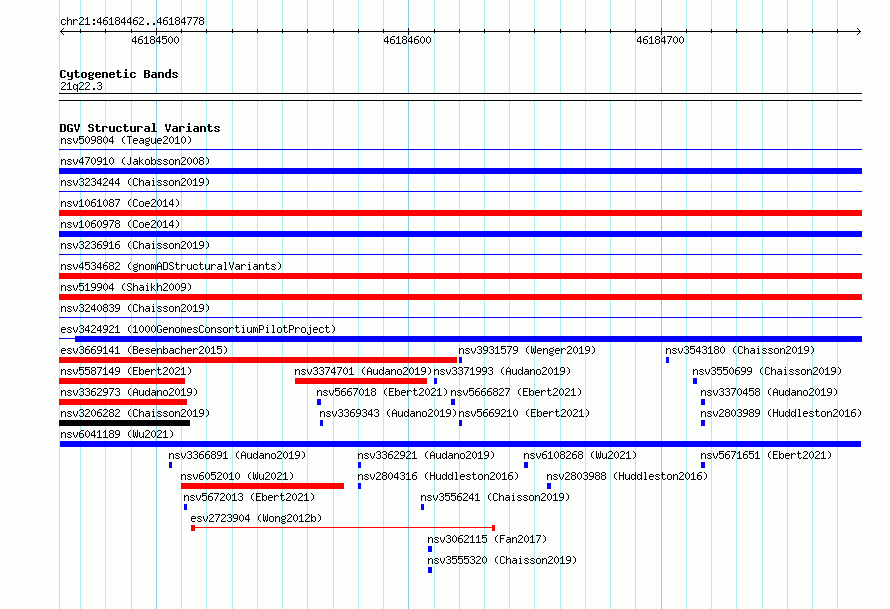Open the esv2723904 (Wong2012b) text label
890x609 pixels.
[256, 518]
